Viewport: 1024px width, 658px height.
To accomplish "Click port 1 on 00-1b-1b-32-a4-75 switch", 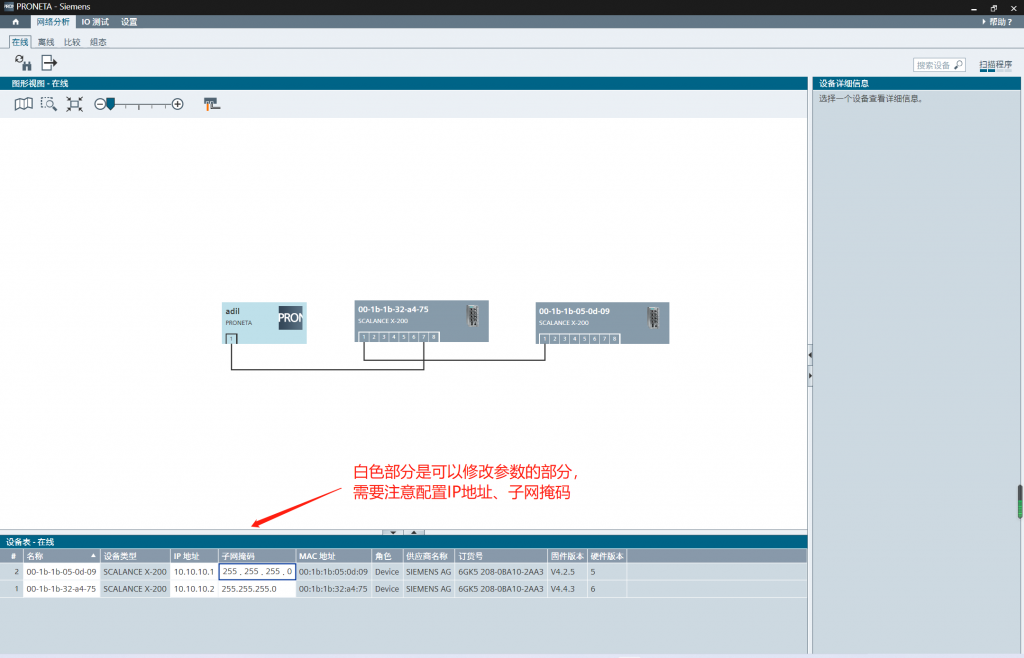I will [364, 337].
